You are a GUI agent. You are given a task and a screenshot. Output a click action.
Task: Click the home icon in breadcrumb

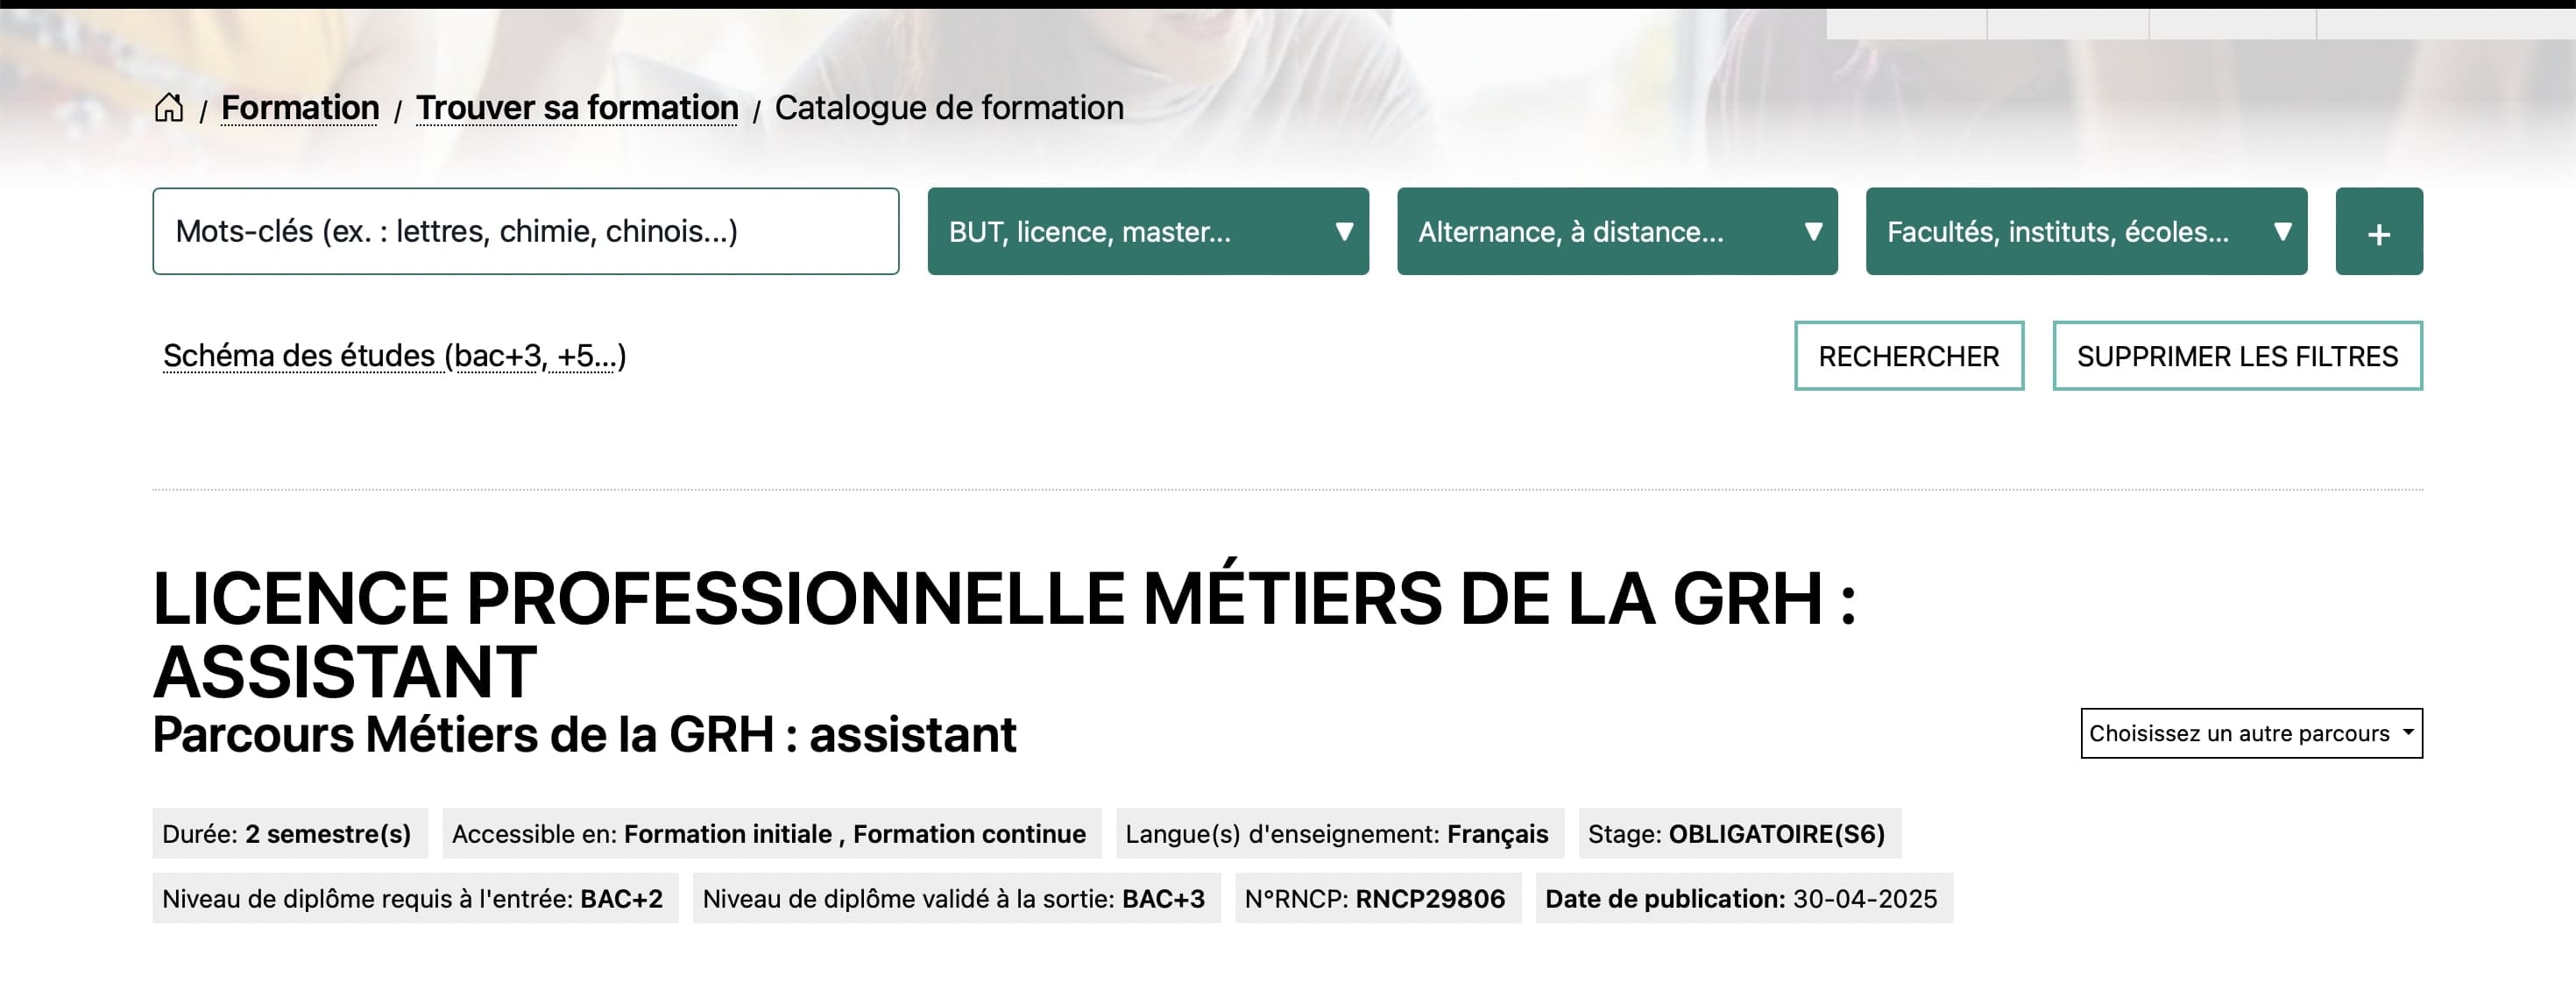169,107
